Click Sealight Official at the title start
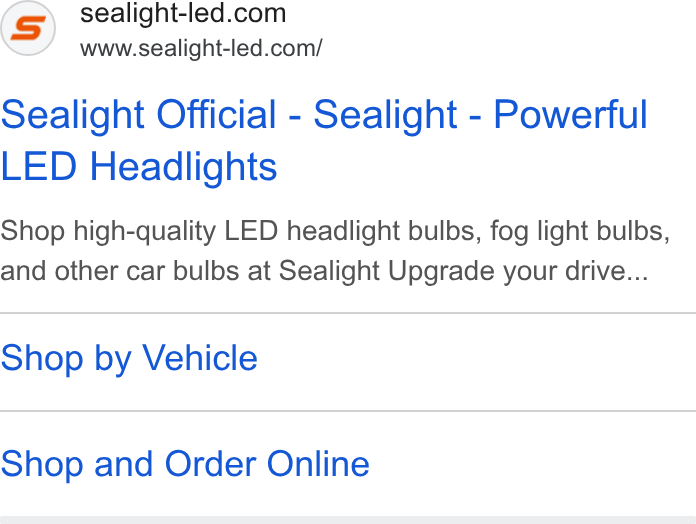 (138, 114)
